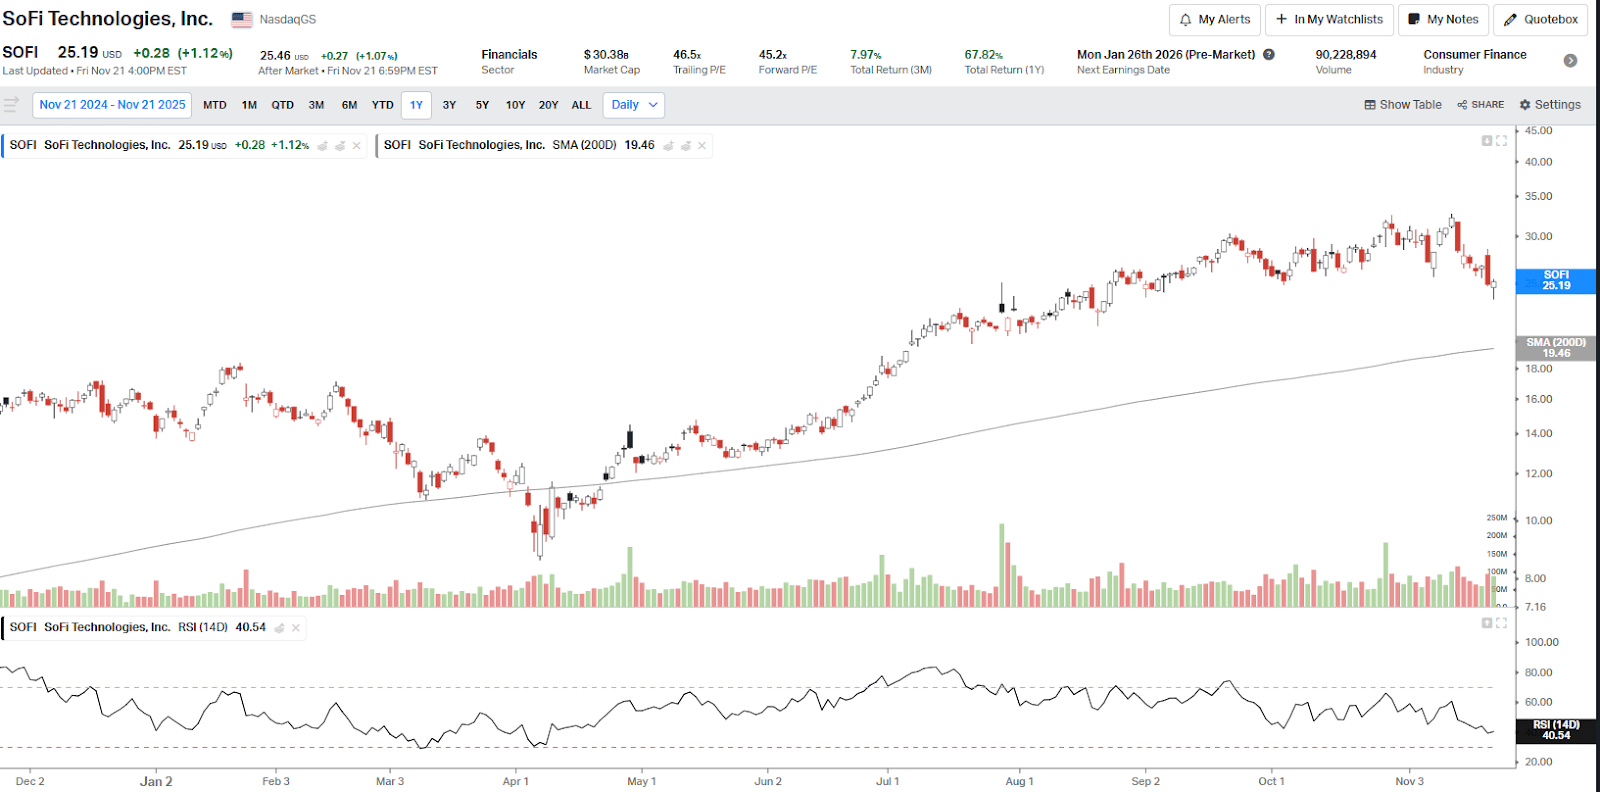This screenshot has width=1600, height=792.
Task: Open My Alerts
Action: click(1215, 20)
